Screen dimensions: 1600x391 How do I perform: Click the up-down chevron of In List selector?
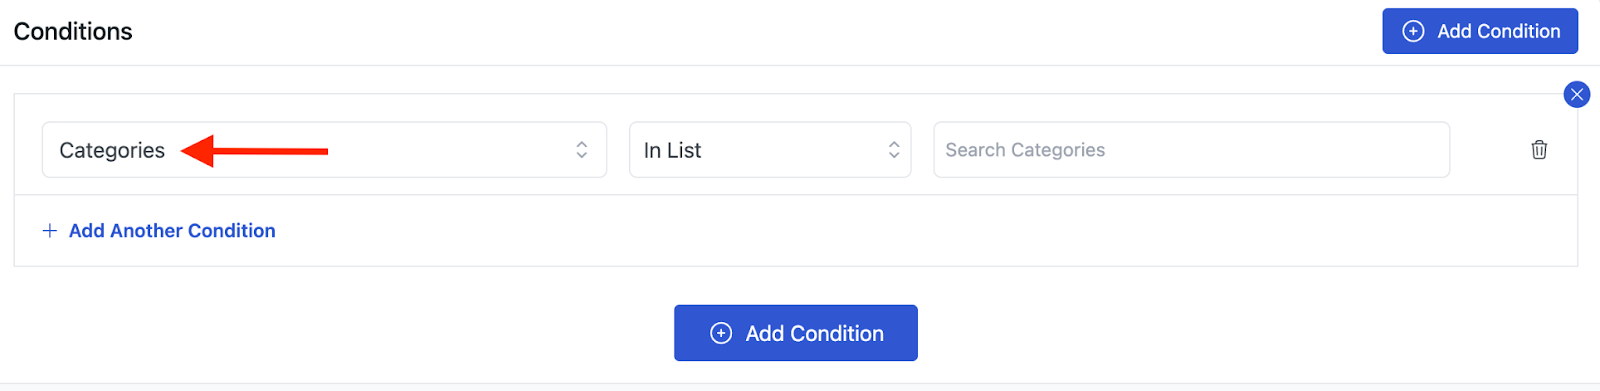point(894,150)
